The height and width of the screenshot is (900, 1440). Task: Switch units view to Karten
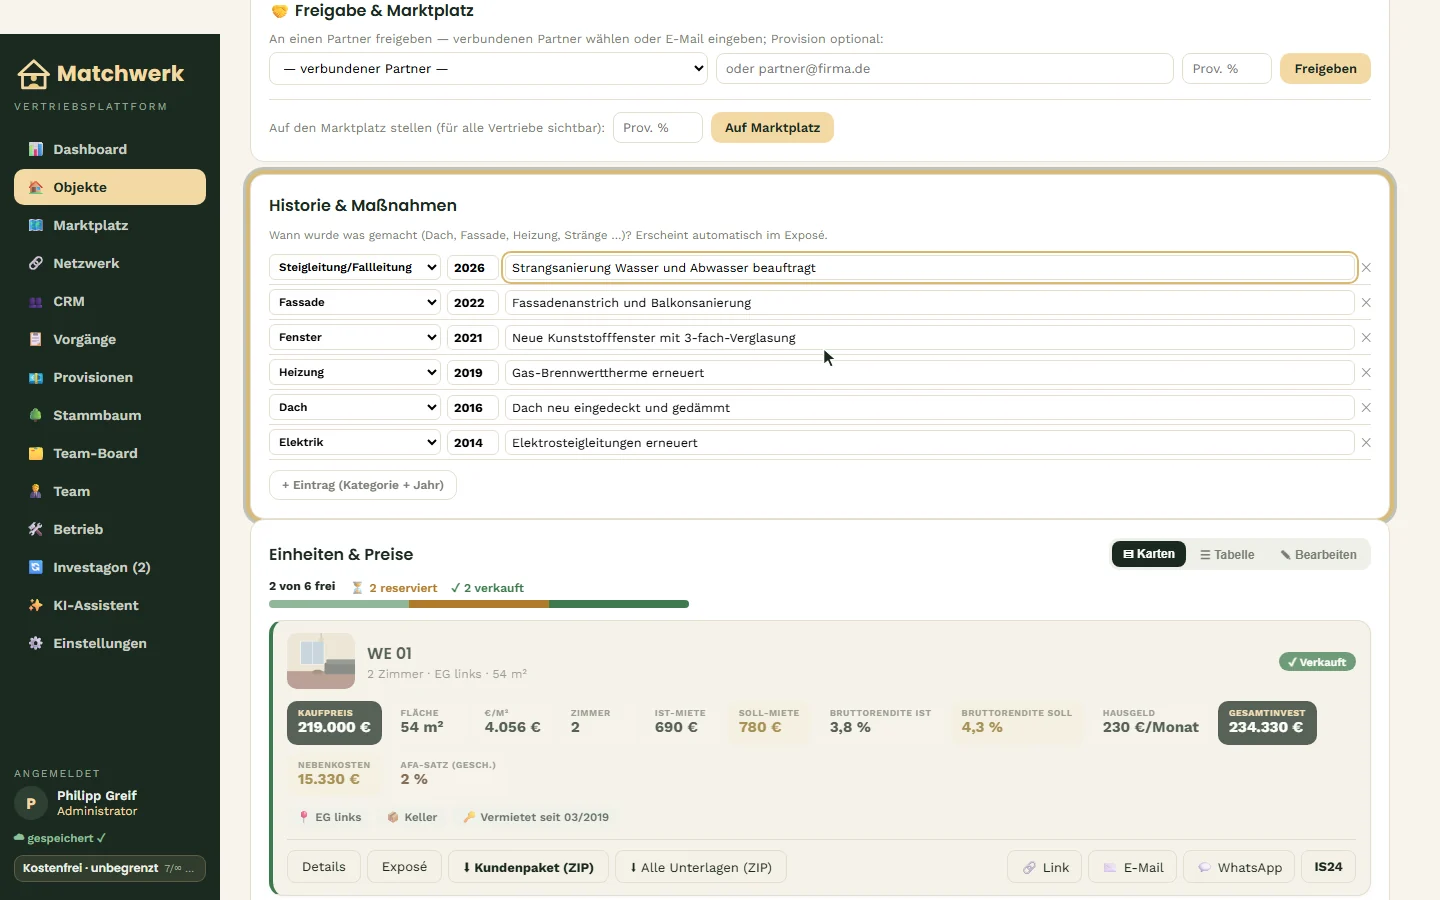click(x=1149, y=554)
